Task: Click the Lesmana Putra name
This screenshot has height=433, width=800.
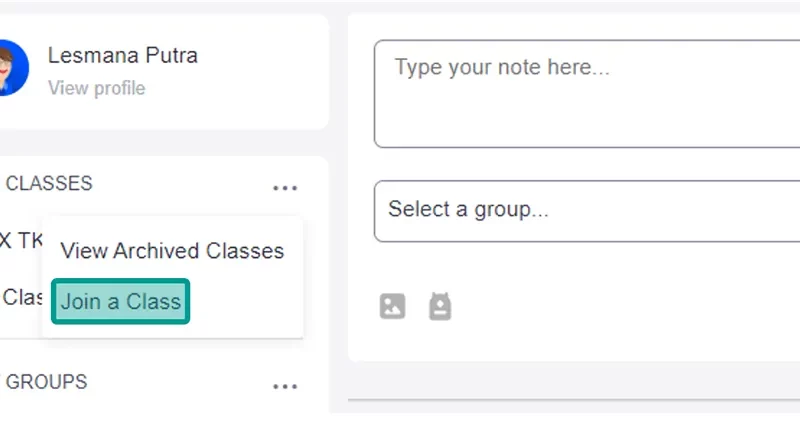Action: point(122,55)
